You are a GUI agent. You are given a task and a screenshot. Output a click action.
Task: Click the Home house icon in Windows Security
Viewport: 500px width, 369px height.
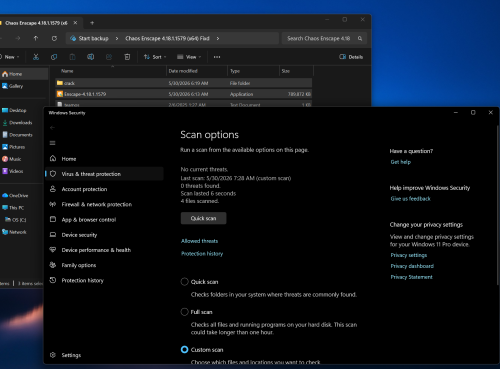point(53,158)
